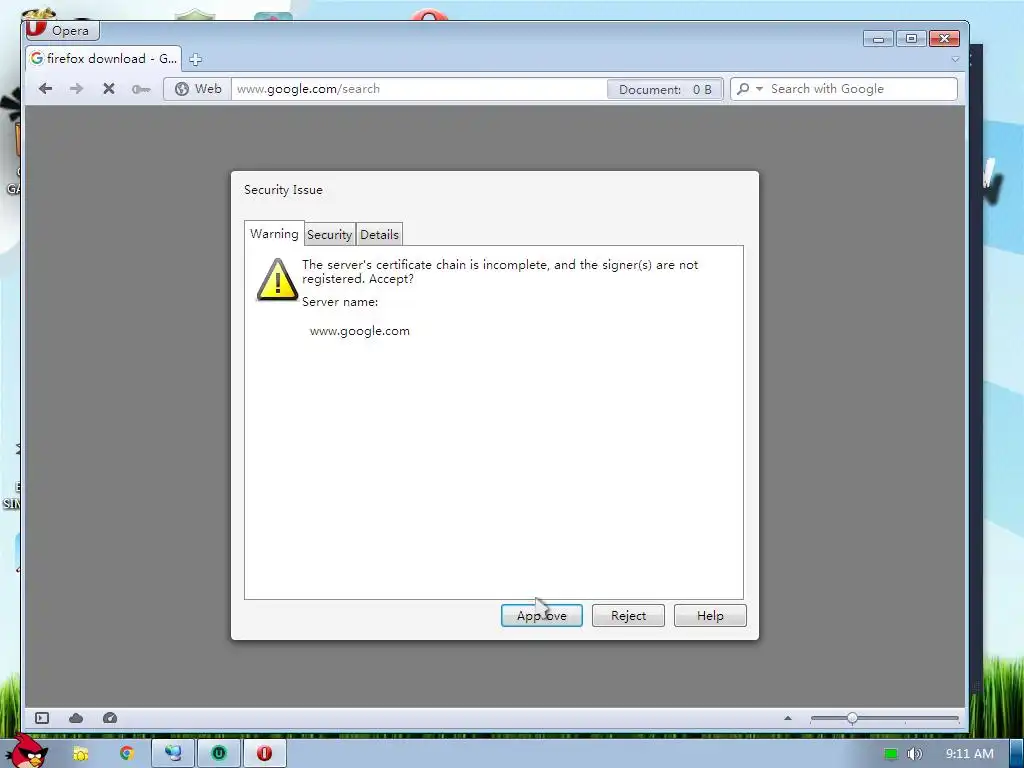The height and width of the screenshot is (768, 1024).
Task: Launch Chrome from the taskbar
Action: (x=127, y=754)
